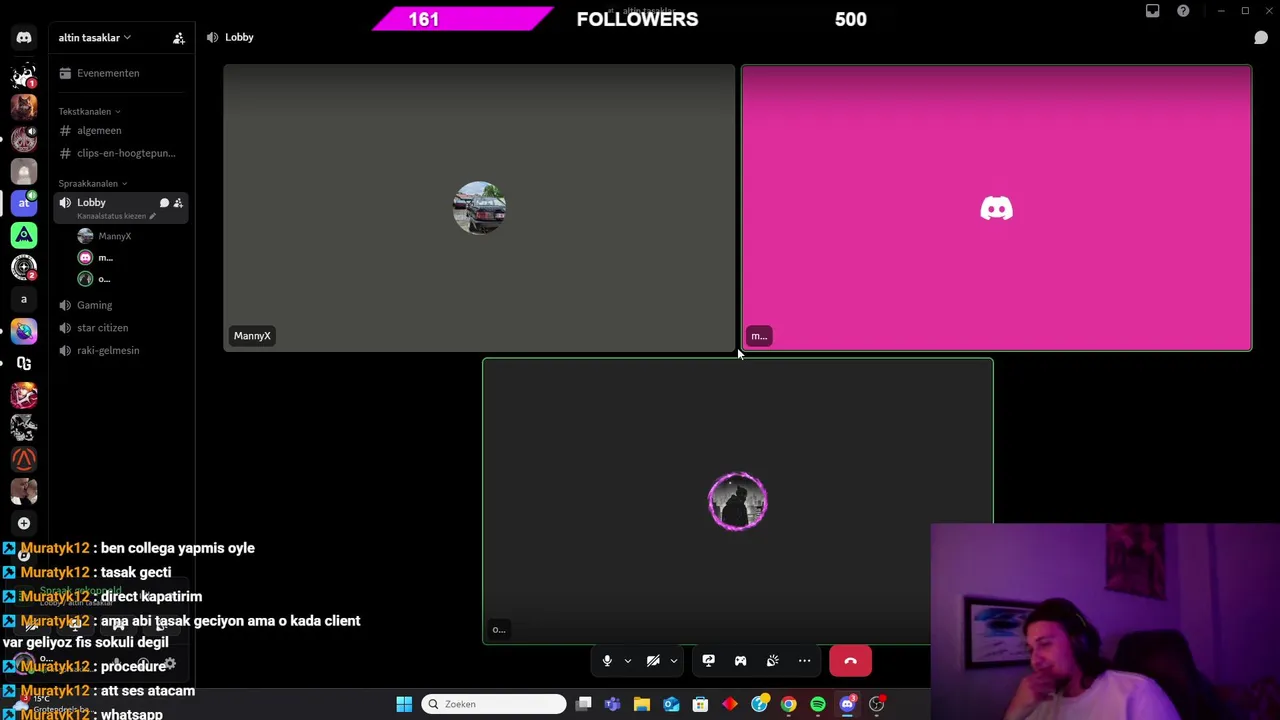Screen dimensions: 1280x720
Task: Turn on the camera toggle
Action: pyautogui.click(x=653, y=661)
